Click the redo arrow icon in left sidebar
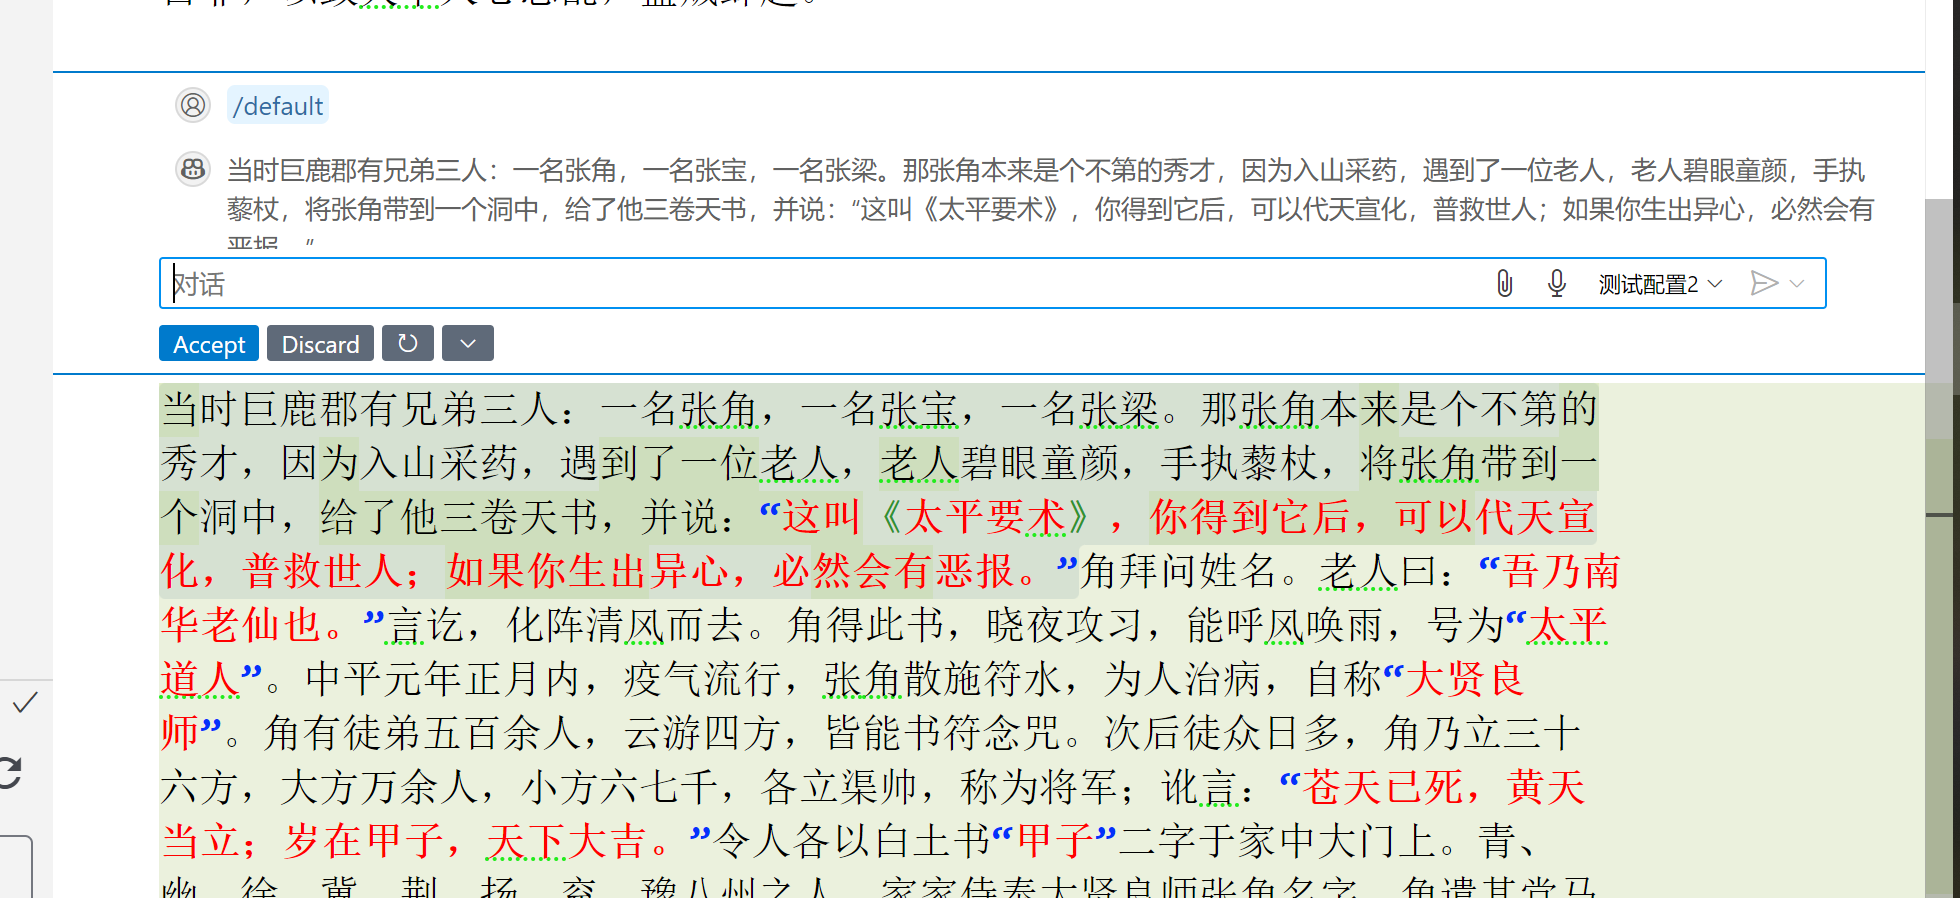 10,773
